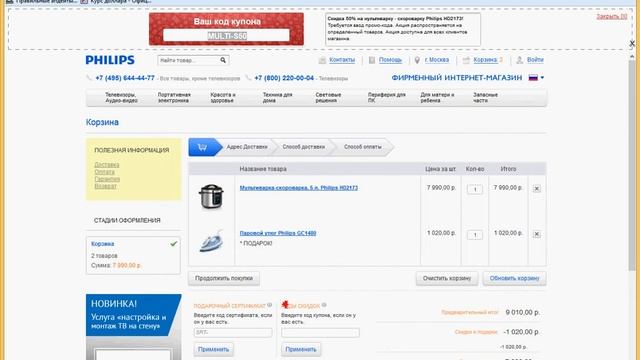640x360 pixels.
Task: Click the Обновить корзину button
Action: [x=514, y=278]
